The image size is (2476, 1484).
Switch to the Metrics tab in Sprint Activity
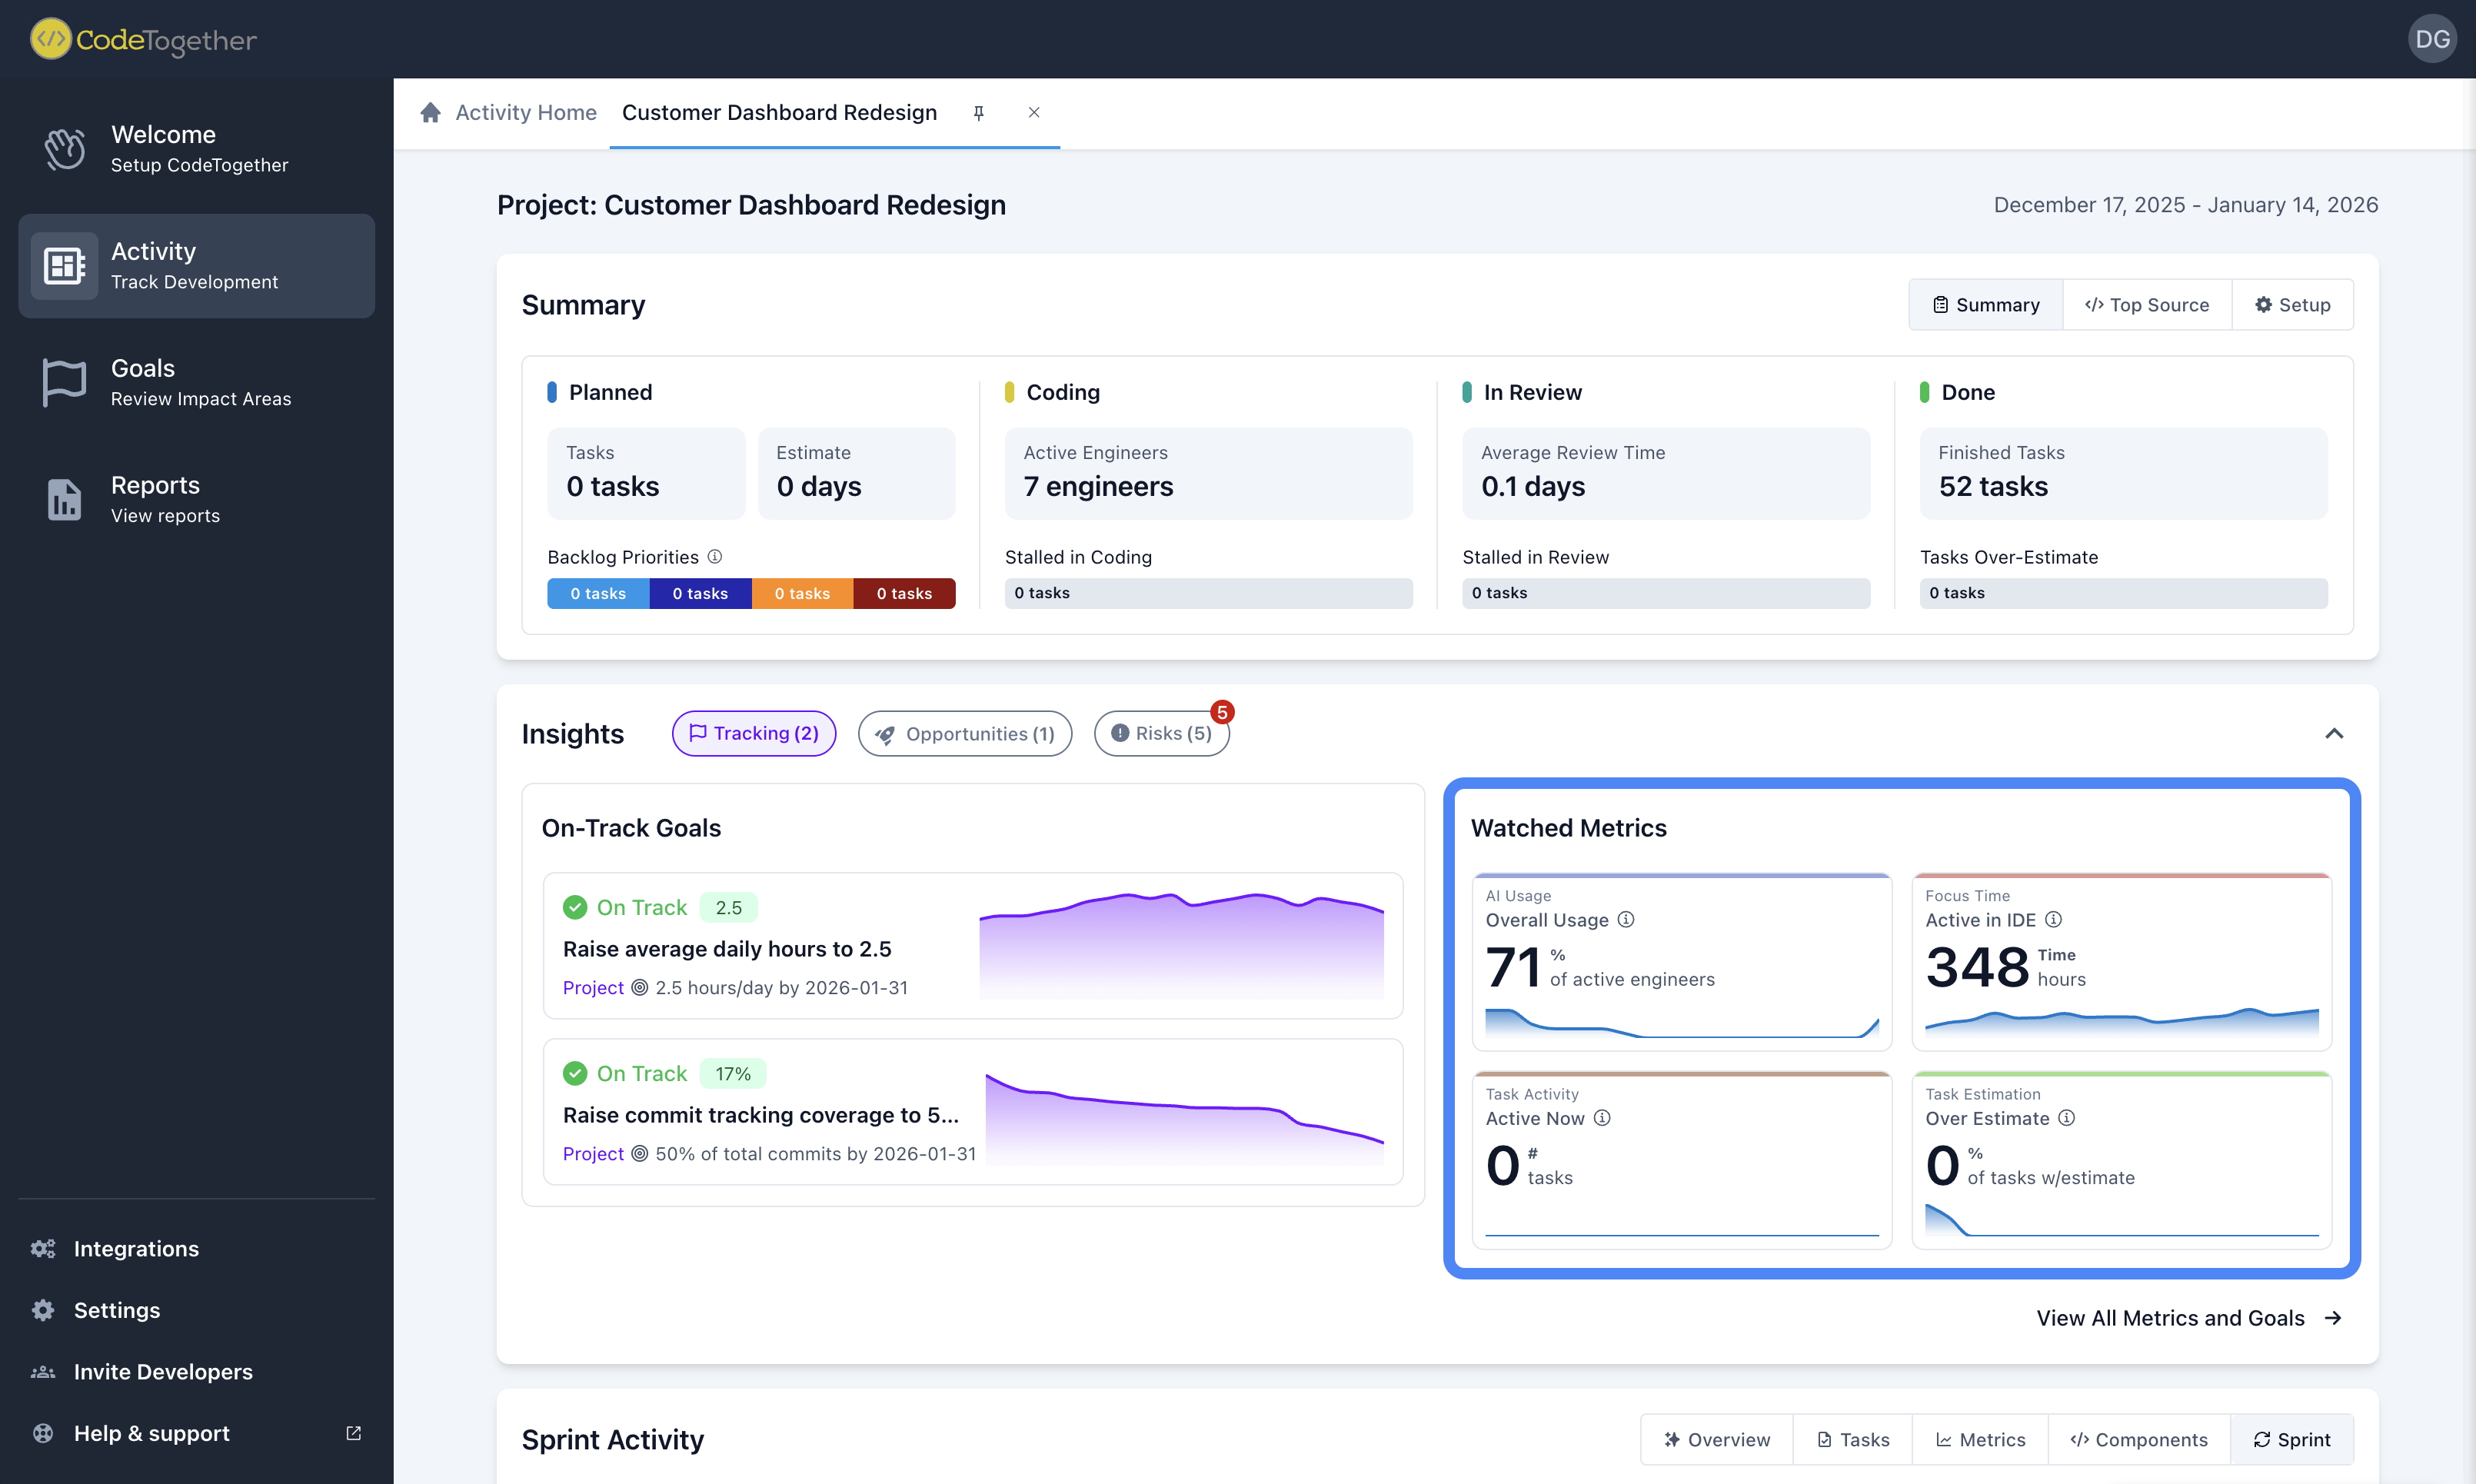pyautogui.click(x=1978, y=1439)
